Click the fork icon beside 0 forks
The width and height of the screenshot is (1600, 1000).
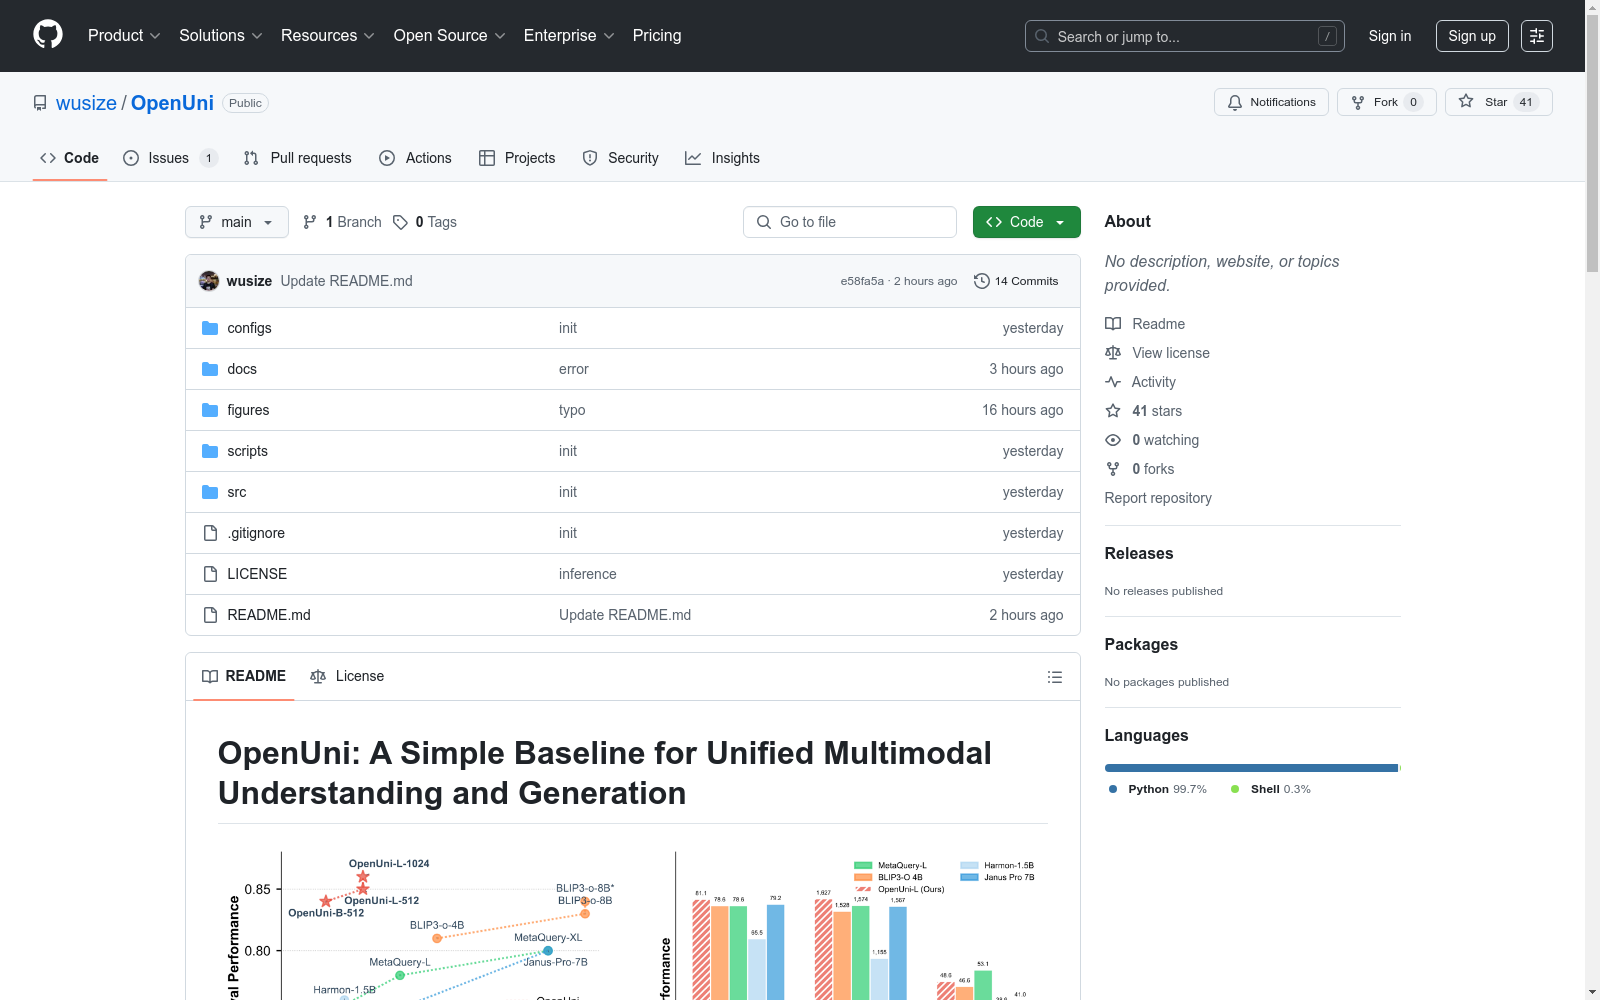tap(1113, 469)
